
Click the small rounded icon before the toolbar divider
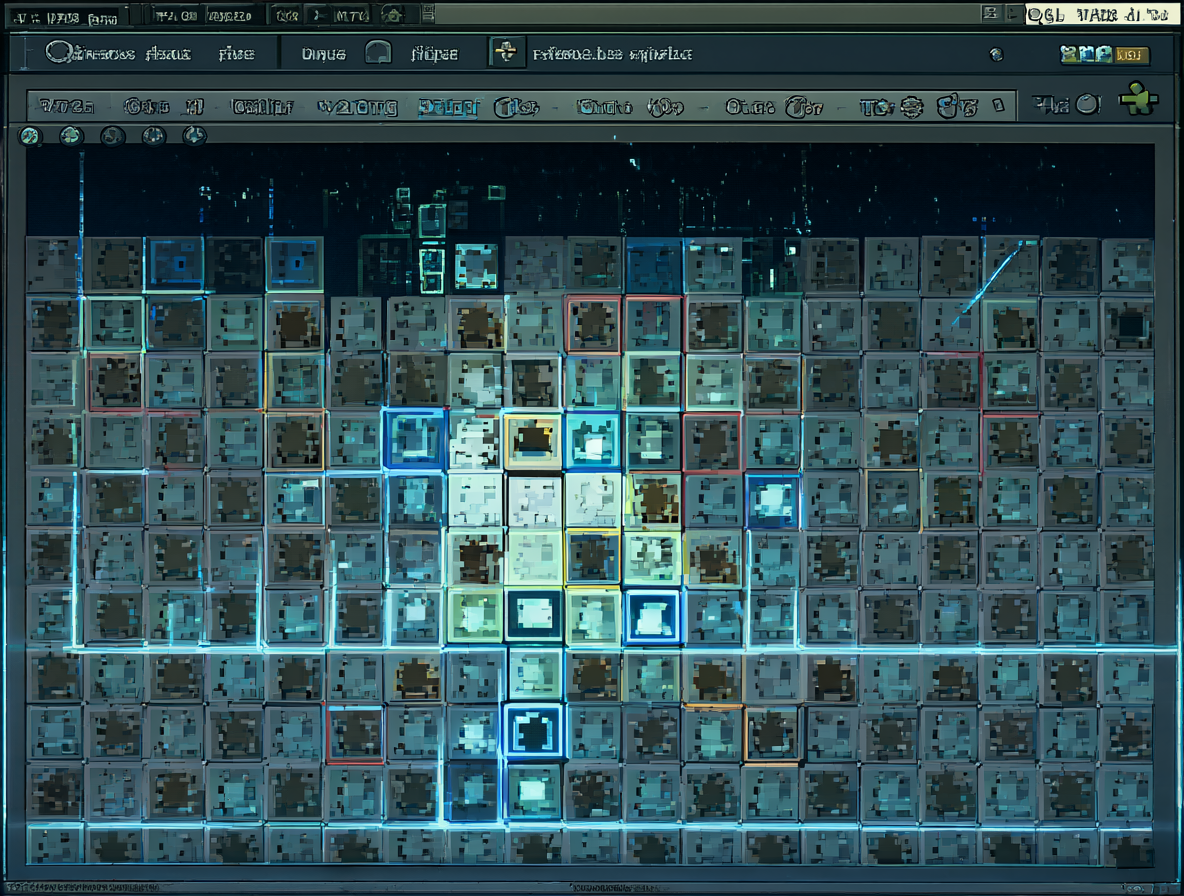998,106
